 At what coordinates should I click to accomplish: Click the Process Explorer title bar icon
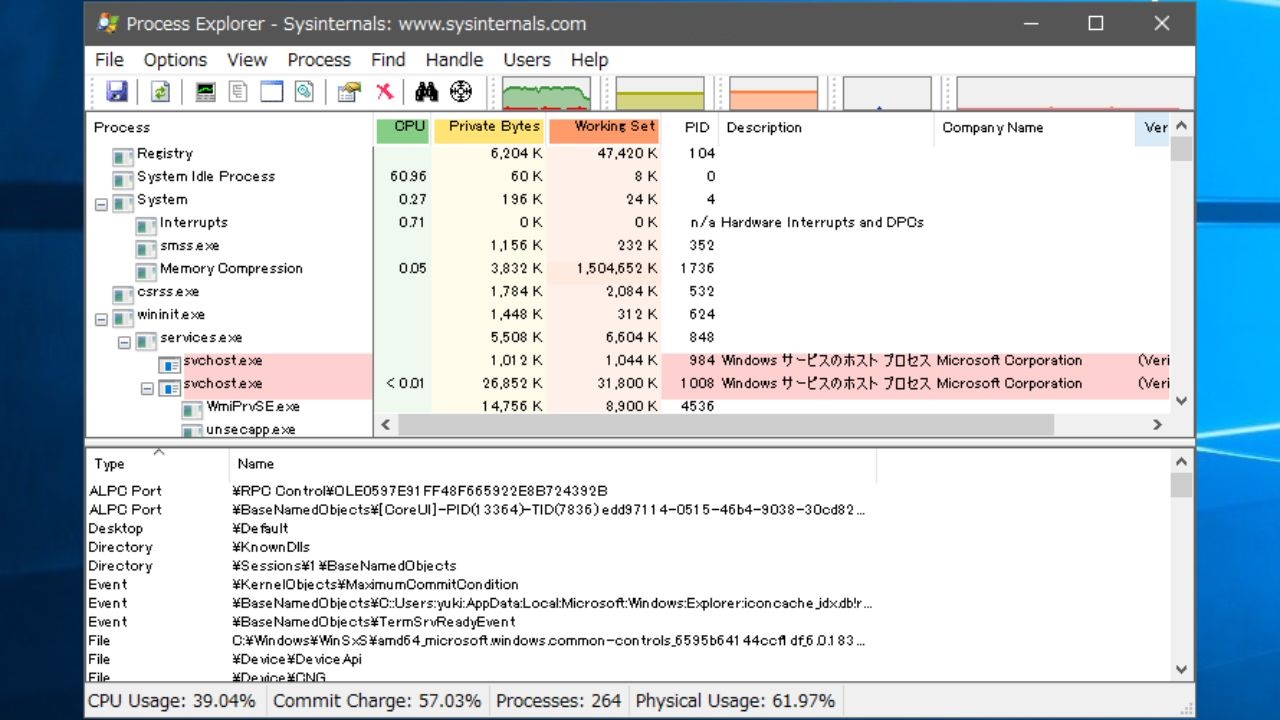(x=108, y=23)
